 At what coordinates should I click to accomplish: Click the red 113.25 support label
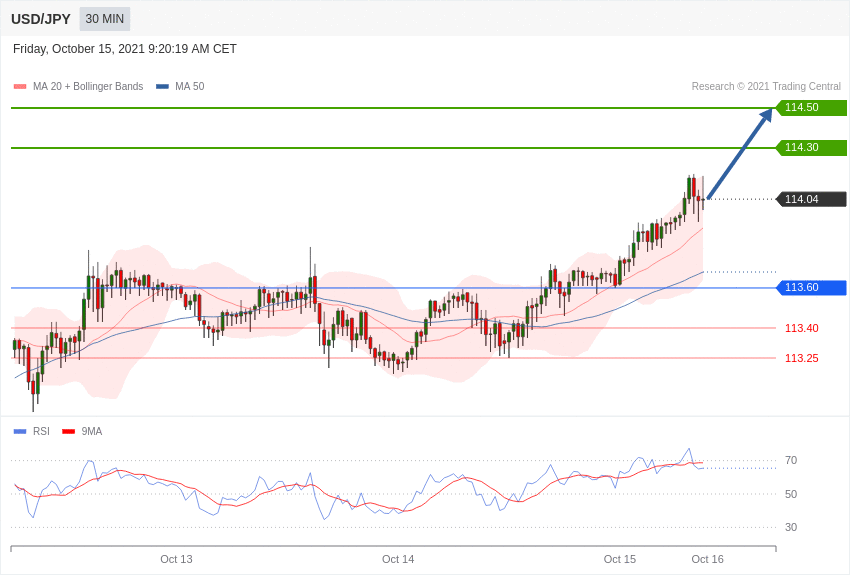coord(801,358)
